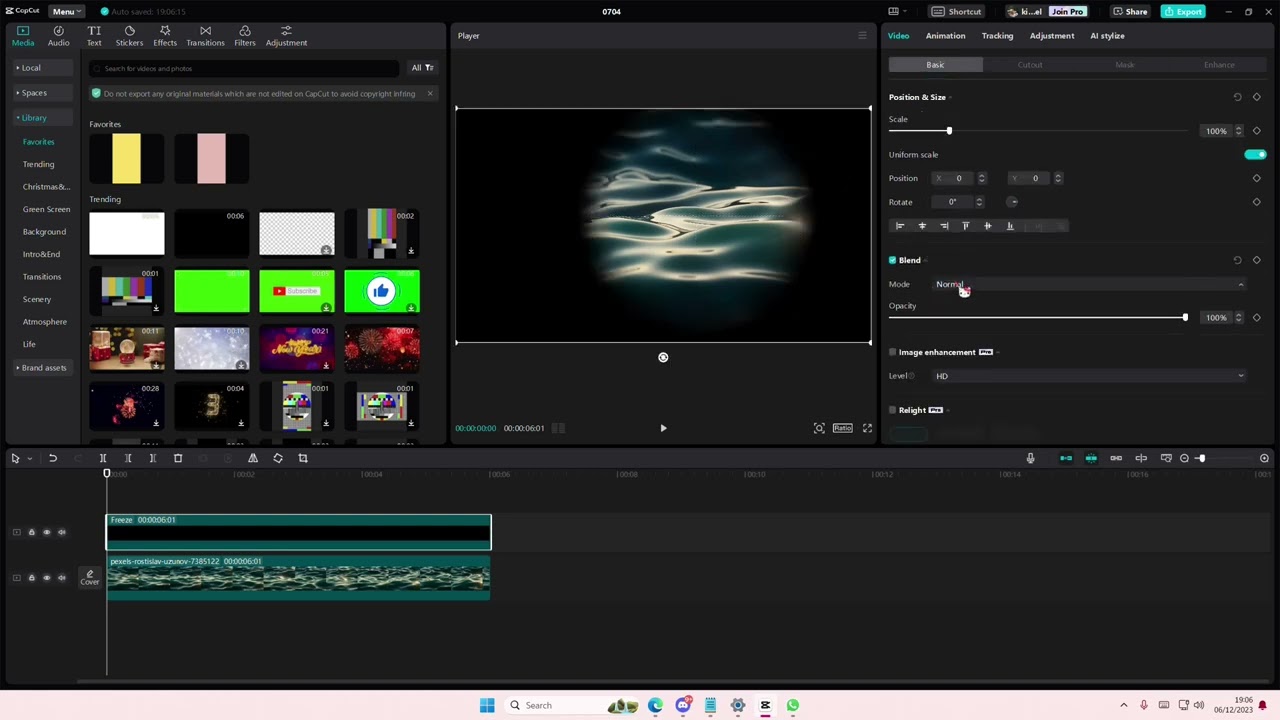
Task: Click the Ratio button in the player
Action: 843,428
